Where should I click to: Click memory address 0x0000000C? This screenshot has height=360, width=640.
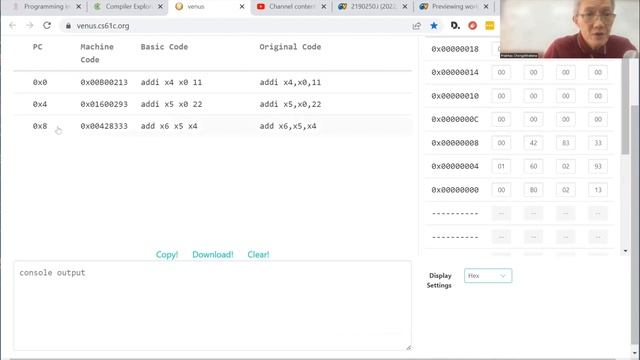455,119
